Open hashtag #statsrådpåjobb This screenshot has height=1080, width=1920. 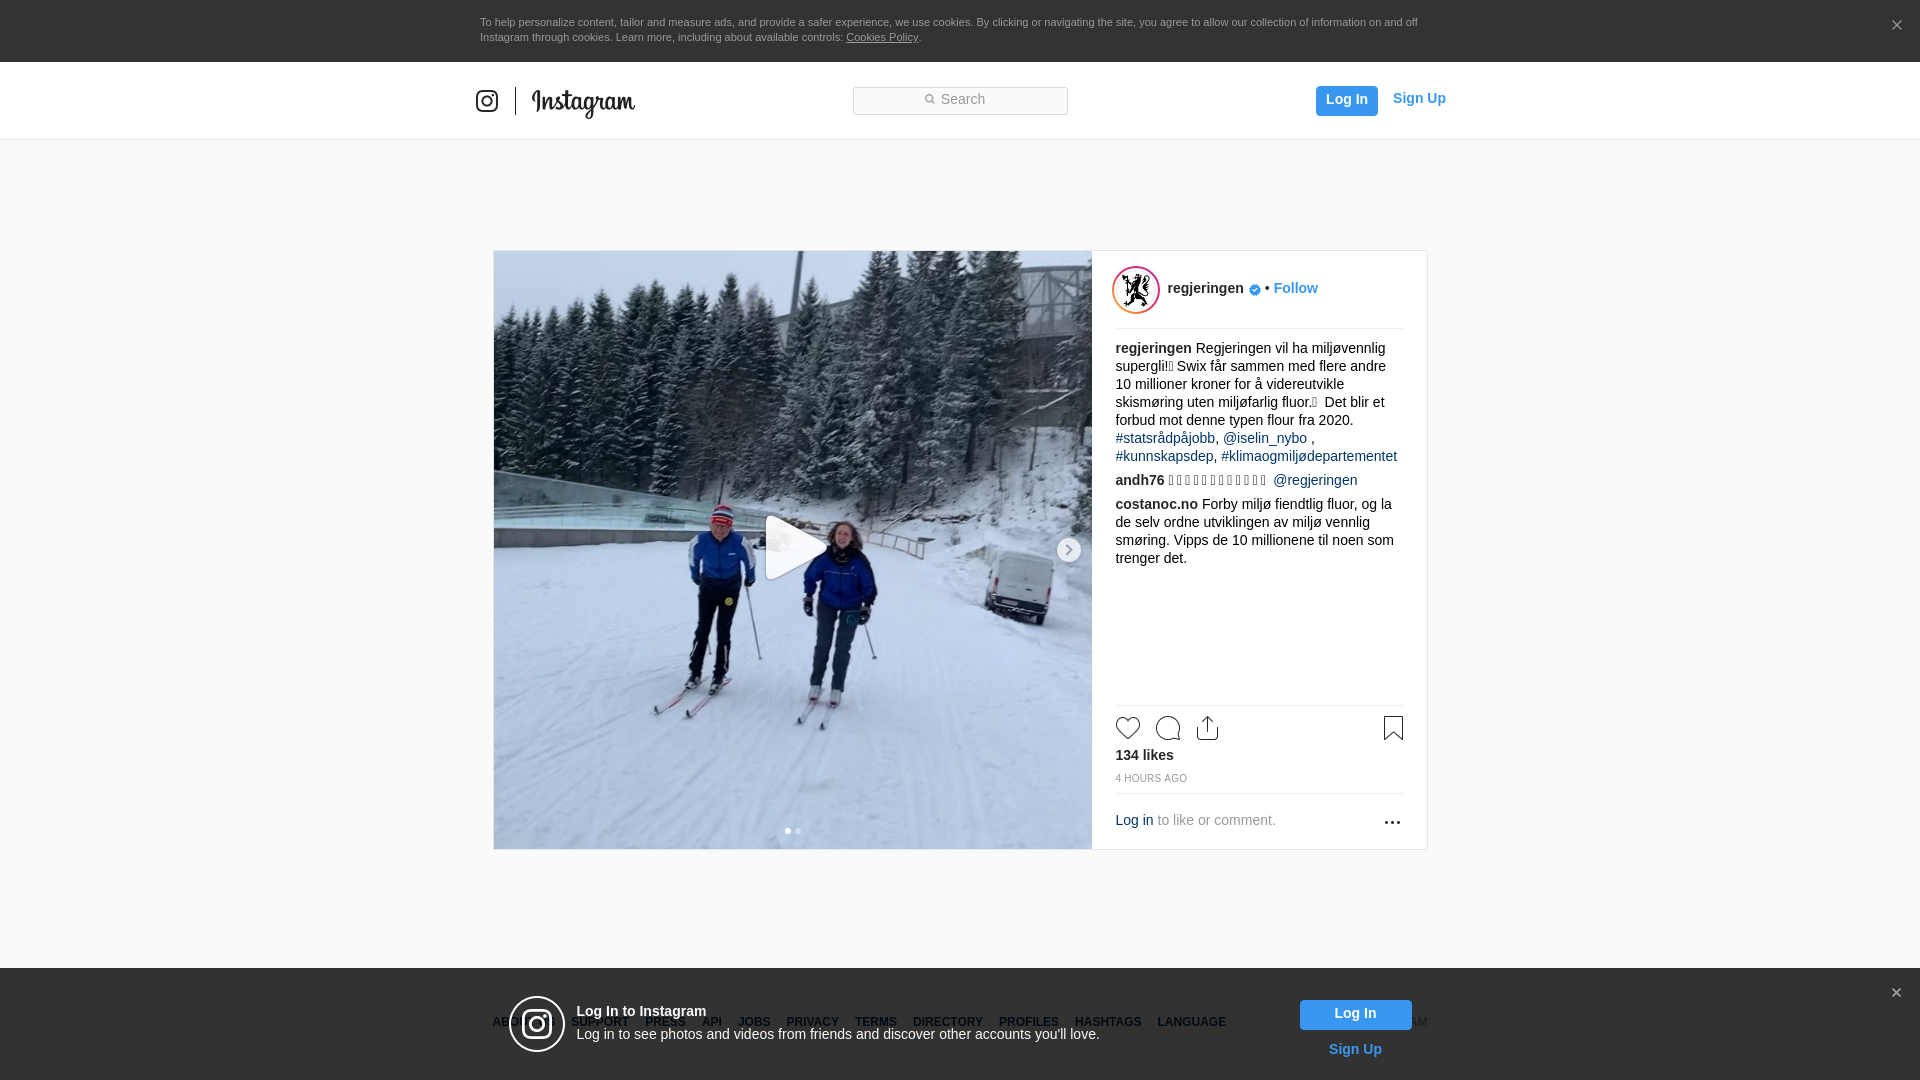pos(1165,438)
